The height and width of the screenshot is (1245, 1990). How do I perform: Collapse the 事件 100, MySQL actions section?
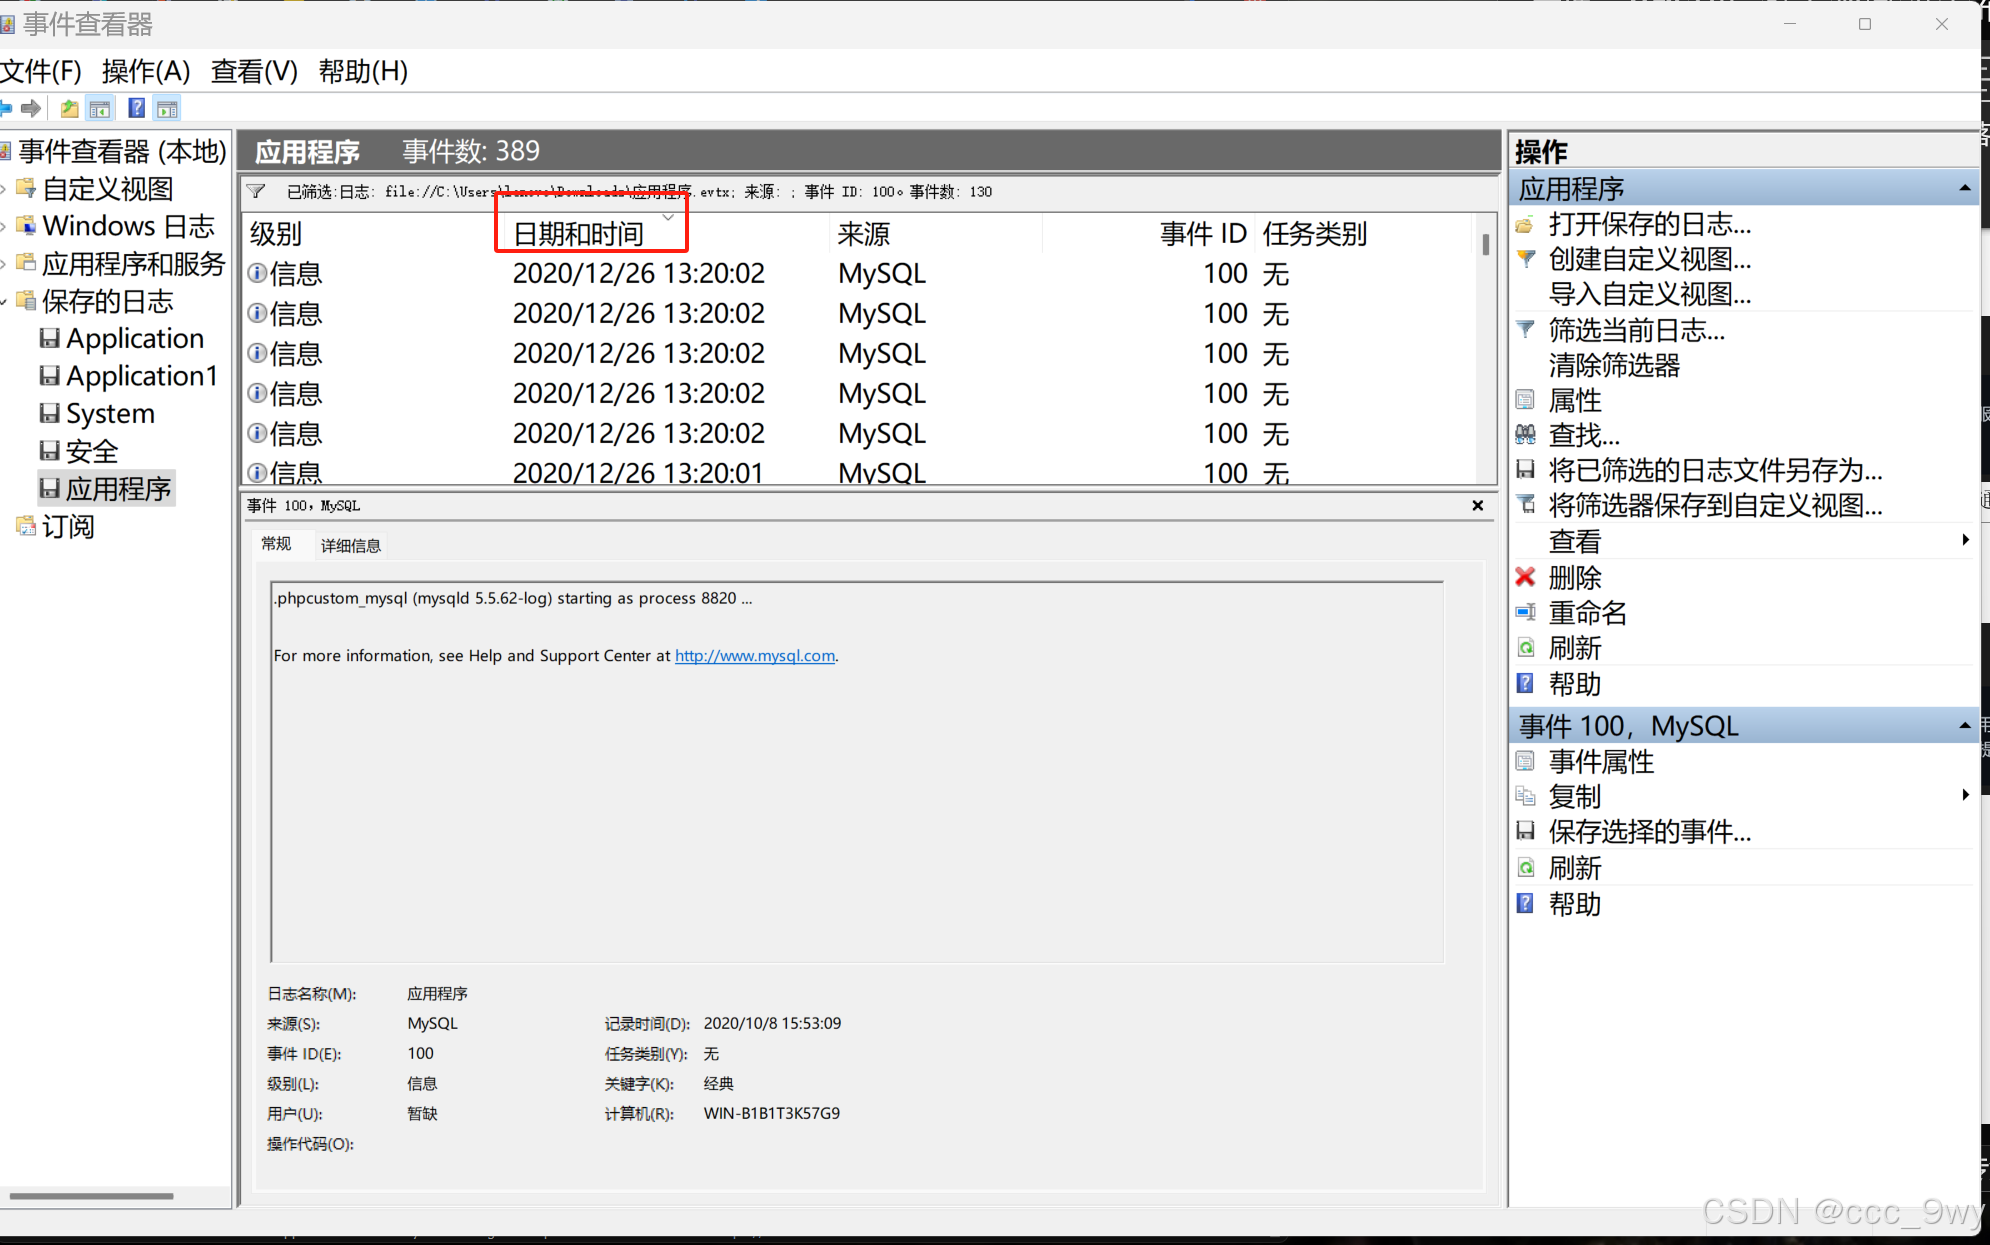1964,725
